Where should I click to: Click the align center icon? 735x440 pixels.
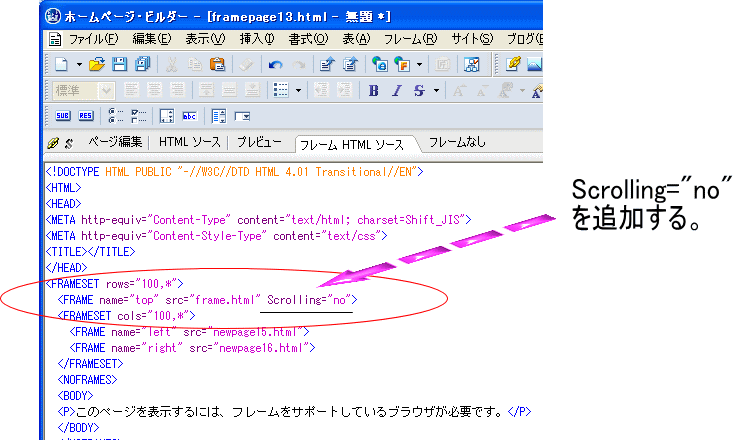pos(154,90)
